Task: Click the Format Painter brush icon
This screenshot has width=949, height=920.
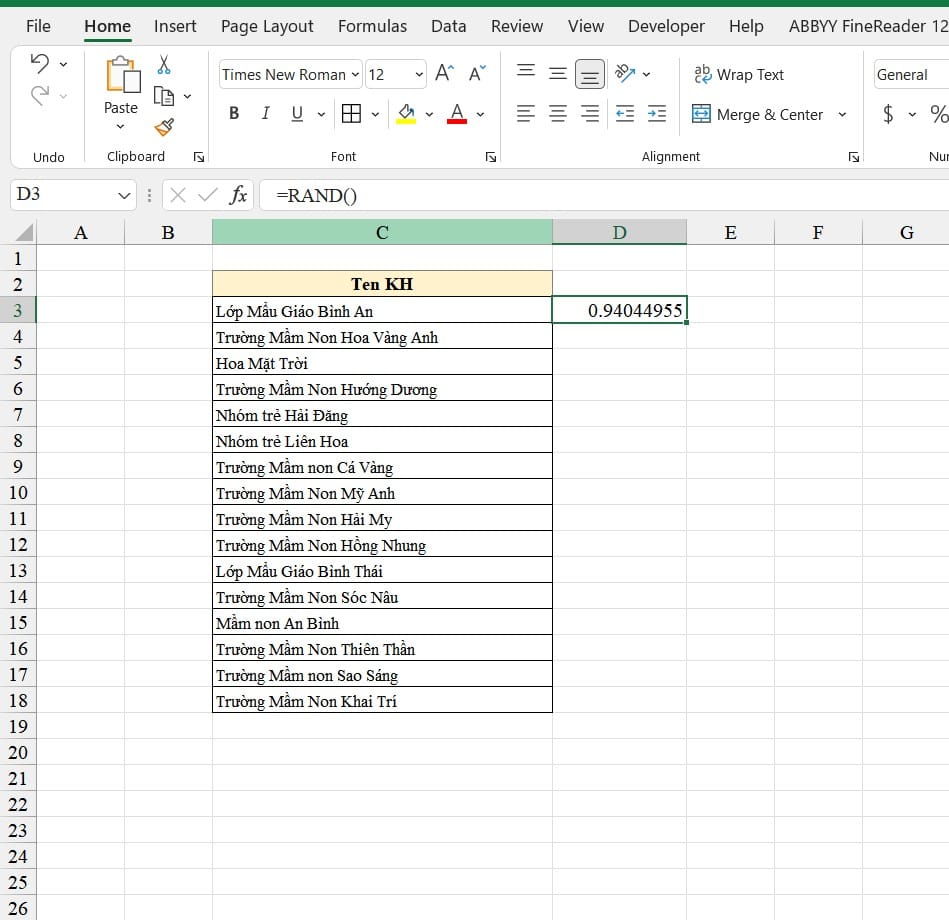Action: point(164,127)
